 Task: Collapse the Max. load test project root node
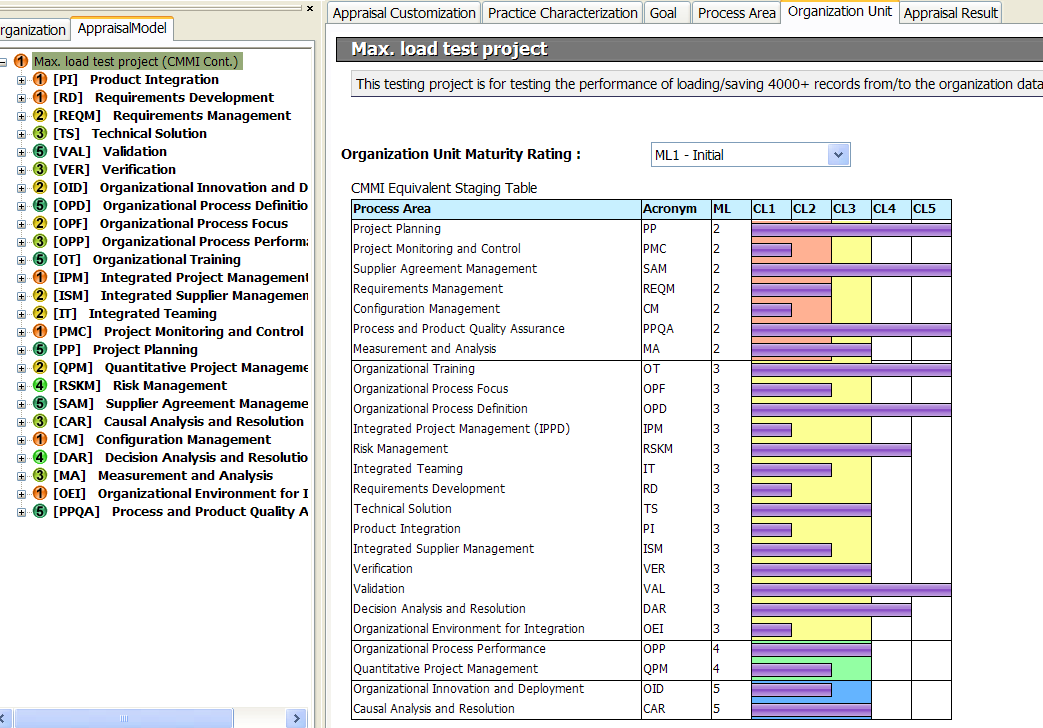(x=3, y=62)
